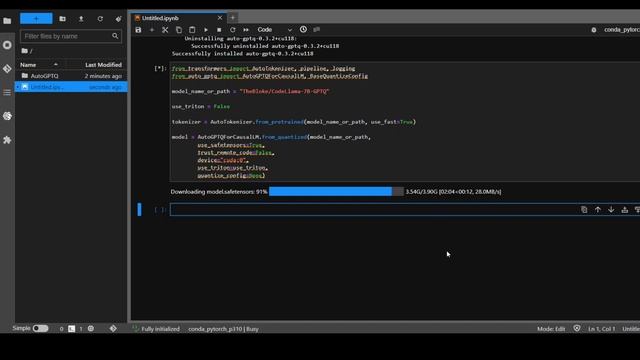Click the clock icon in notebook toolbar
This screenshot has height=360, width=640.
(x=303, y=29)
